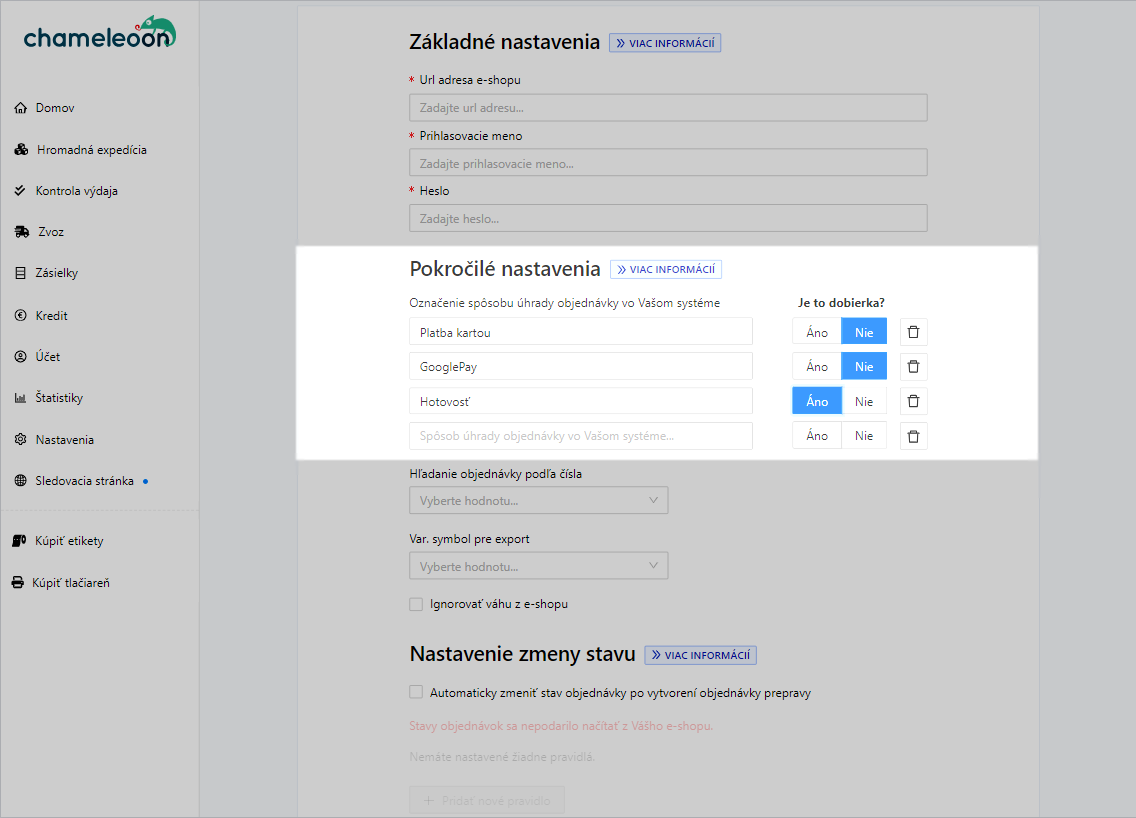Click VIAC INFORMÁCIÍ next to Pokročilé nastavenia
Screen dimensions: 1136x818
[665, 268]
